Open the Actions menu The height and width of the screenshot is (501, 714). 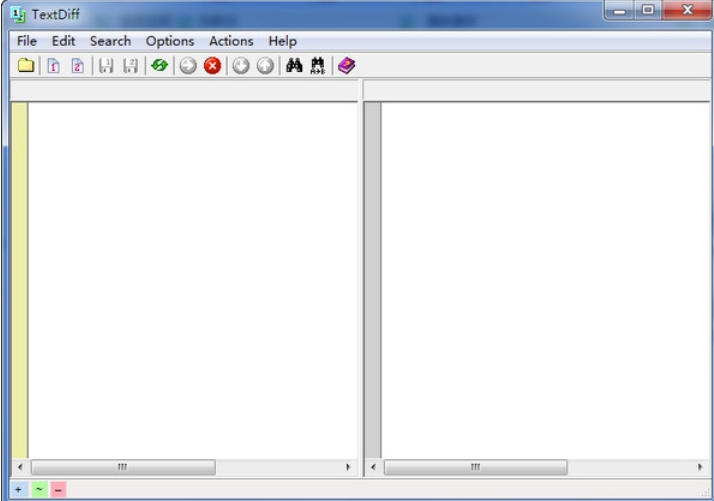(231, 41)
